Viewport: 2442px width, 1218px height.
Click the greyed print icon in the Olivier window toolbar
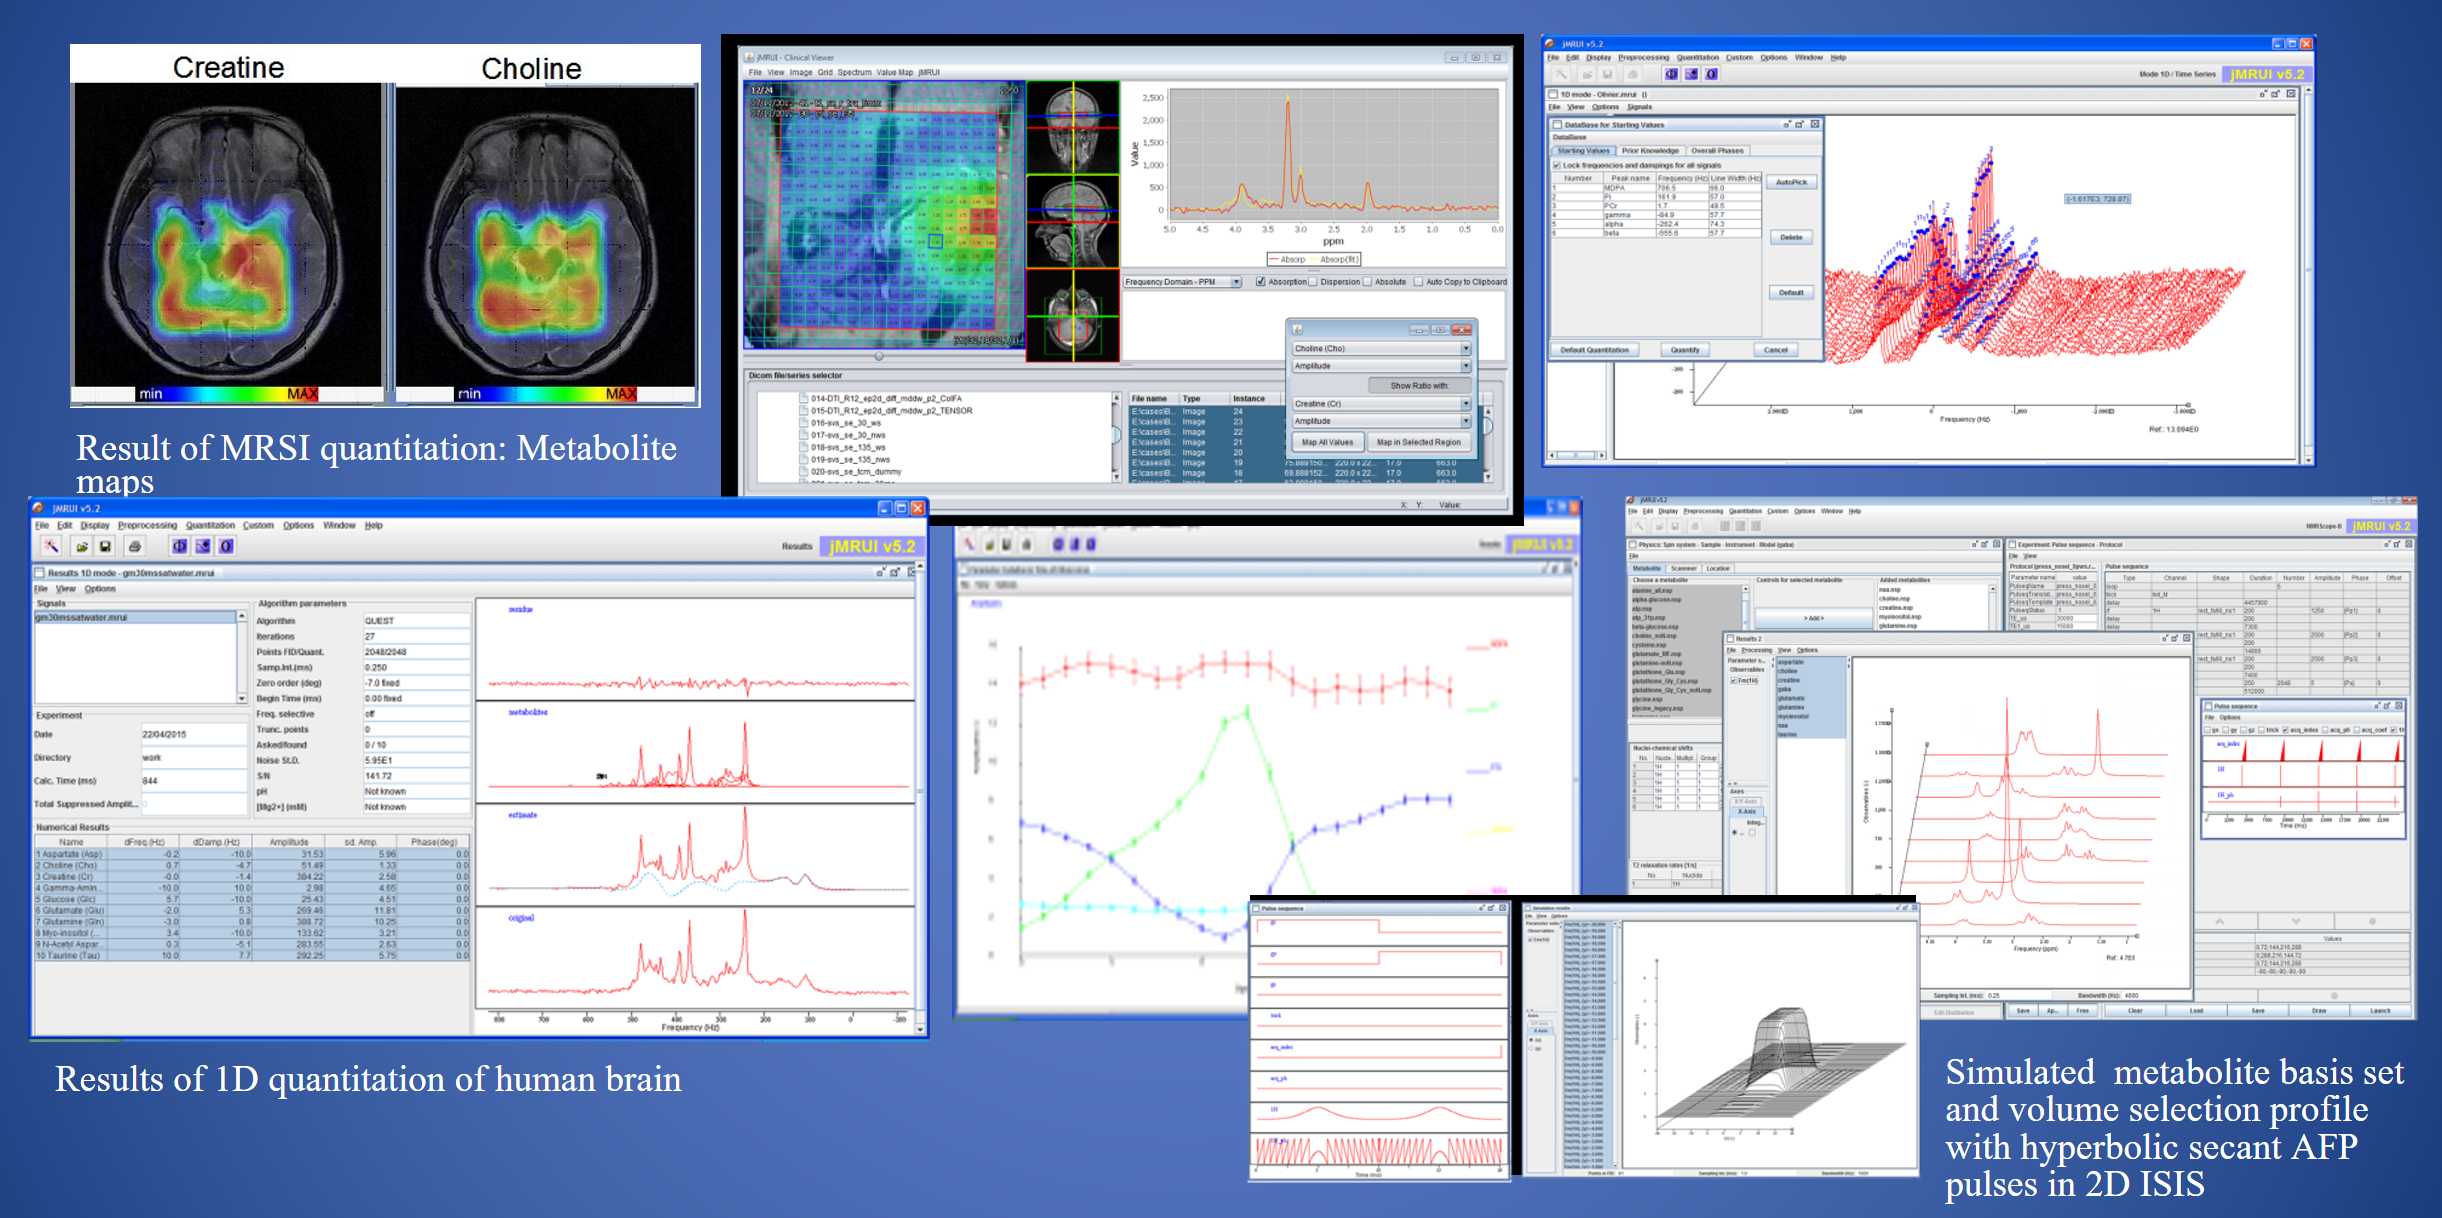click(1633, 74)
